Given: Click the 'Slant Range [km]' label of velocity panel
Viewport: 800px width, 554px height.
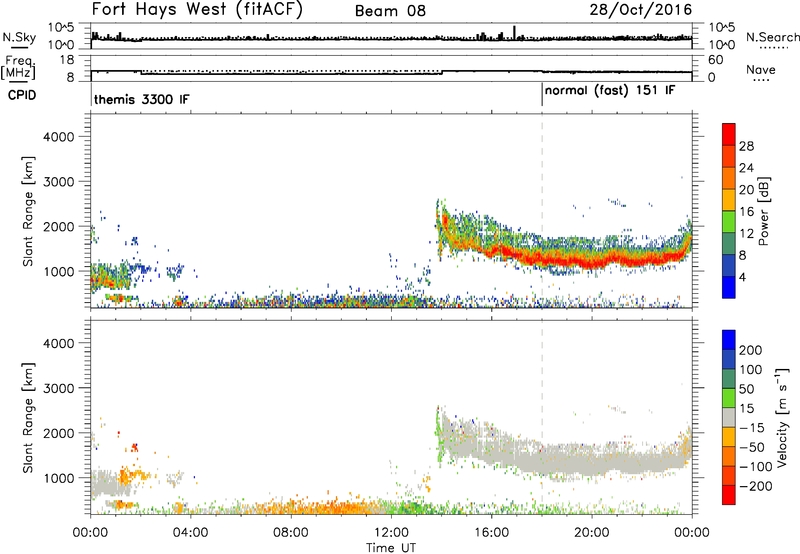Looking at the screenshot, I should pyautogui.click(x=28, y=417).
